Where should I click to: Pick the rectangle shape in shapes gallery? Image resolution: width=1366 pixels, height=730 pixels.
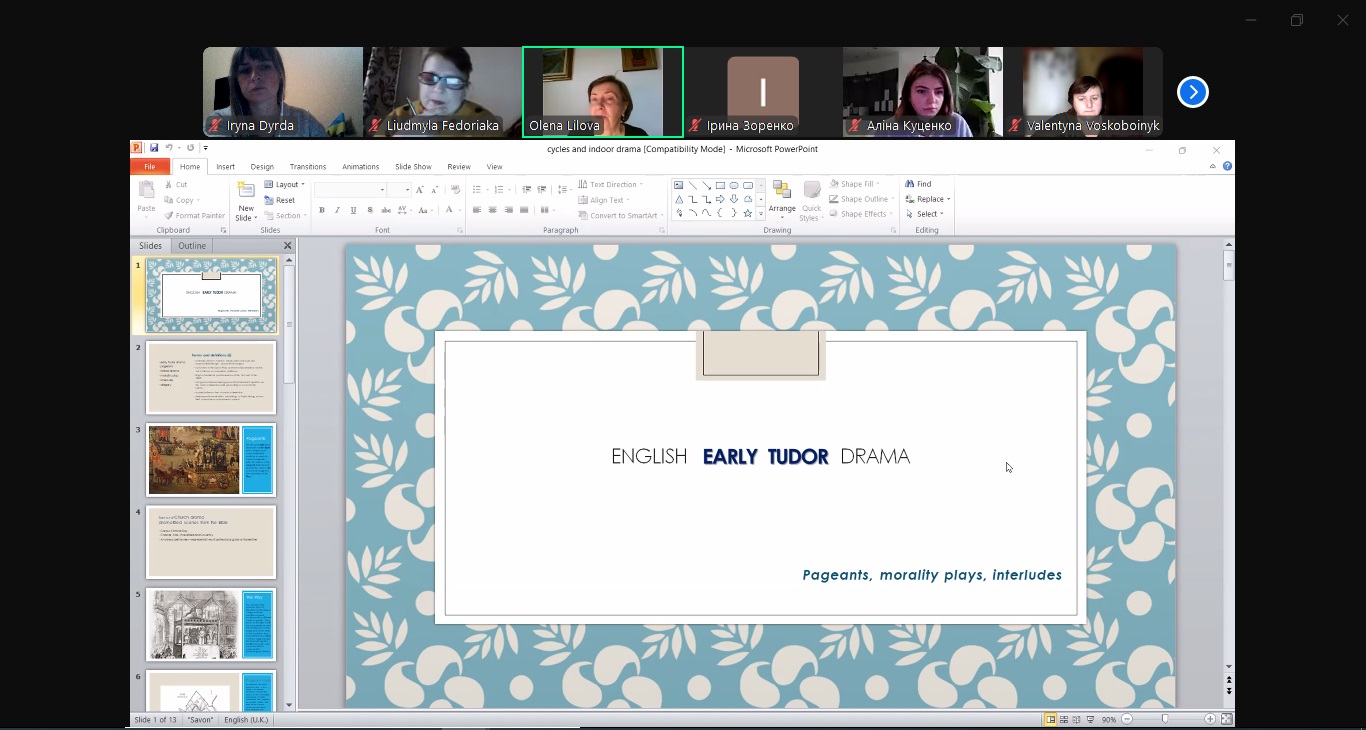pos(720,185)
